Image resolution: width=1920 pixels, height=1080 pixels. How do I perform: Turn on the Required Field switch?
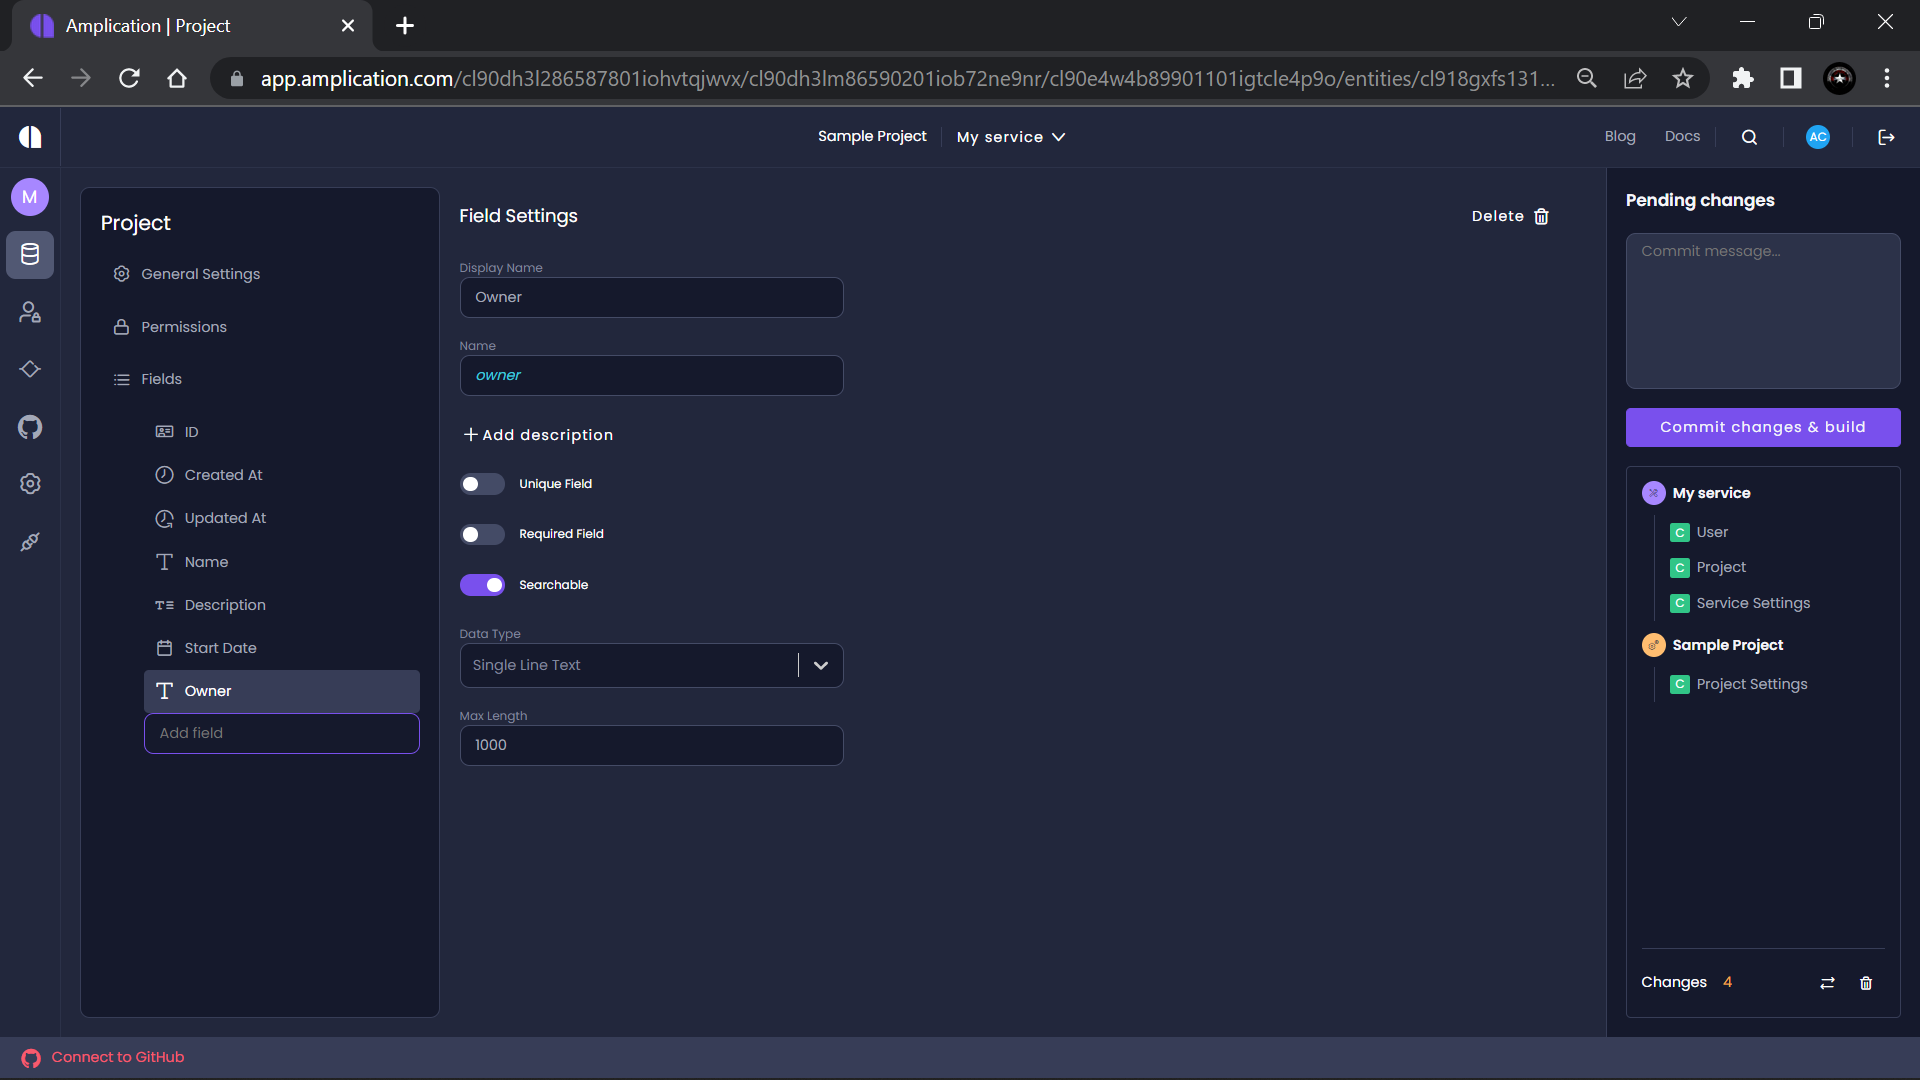click(x=482, y=534)
